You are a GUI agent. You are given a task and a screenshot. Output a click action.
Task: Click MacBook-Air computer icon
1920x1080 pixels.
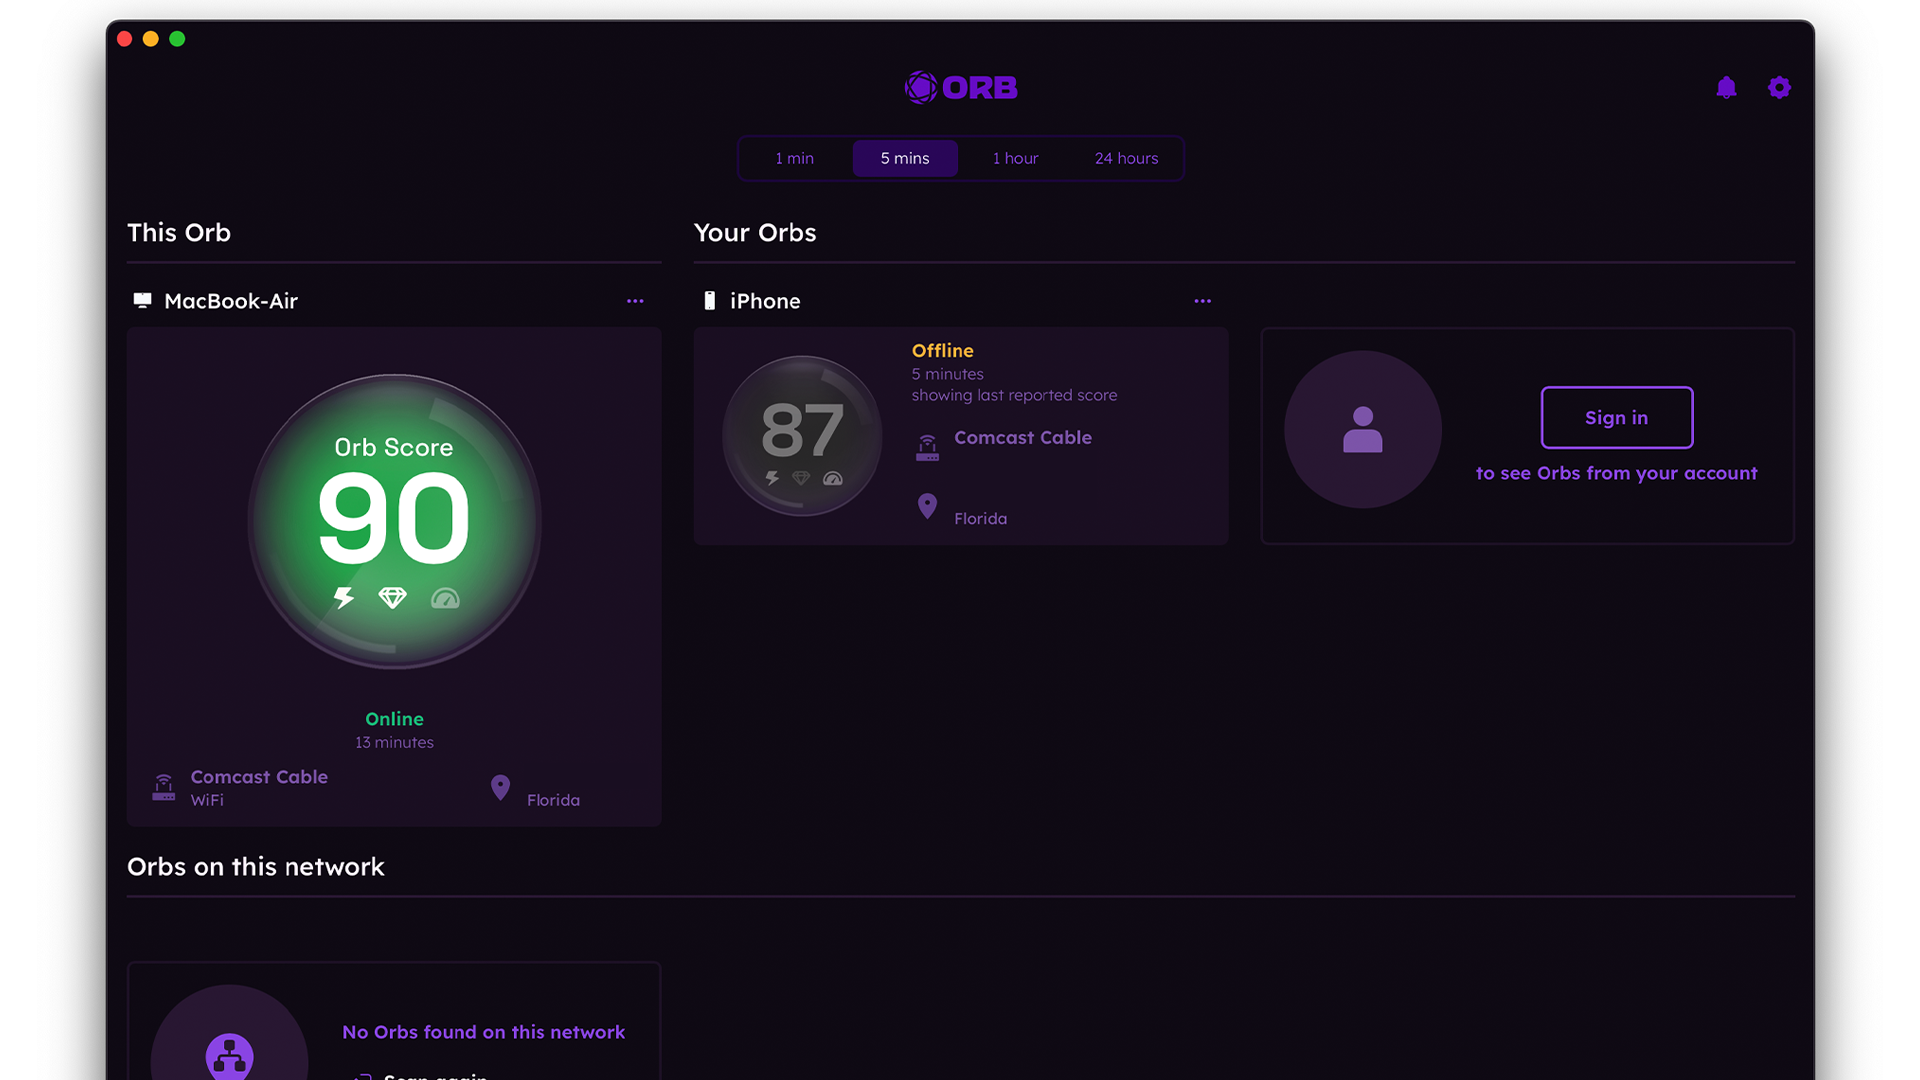tap(142, 300)
